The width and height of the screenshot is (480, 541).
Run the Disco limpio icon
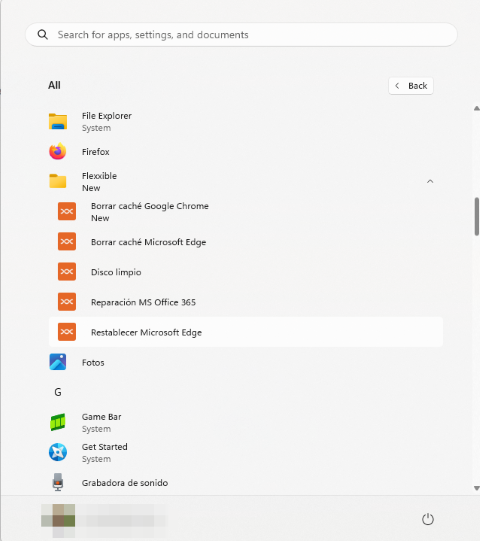pos(67,272)
